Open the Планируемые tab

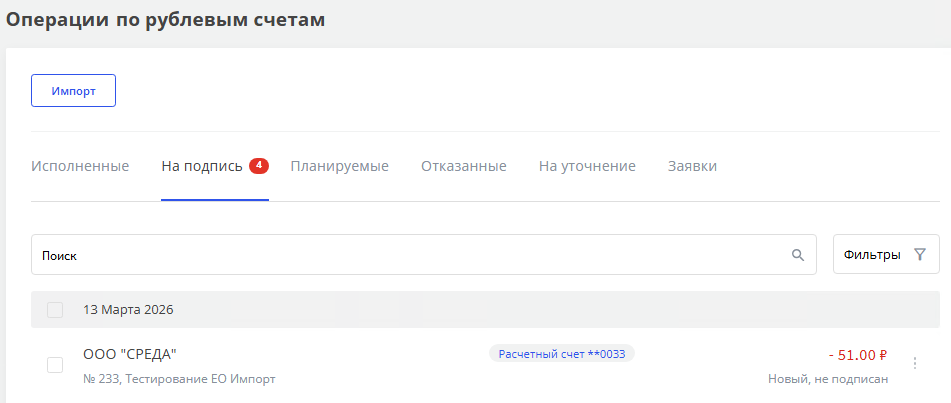coord(340,166)
